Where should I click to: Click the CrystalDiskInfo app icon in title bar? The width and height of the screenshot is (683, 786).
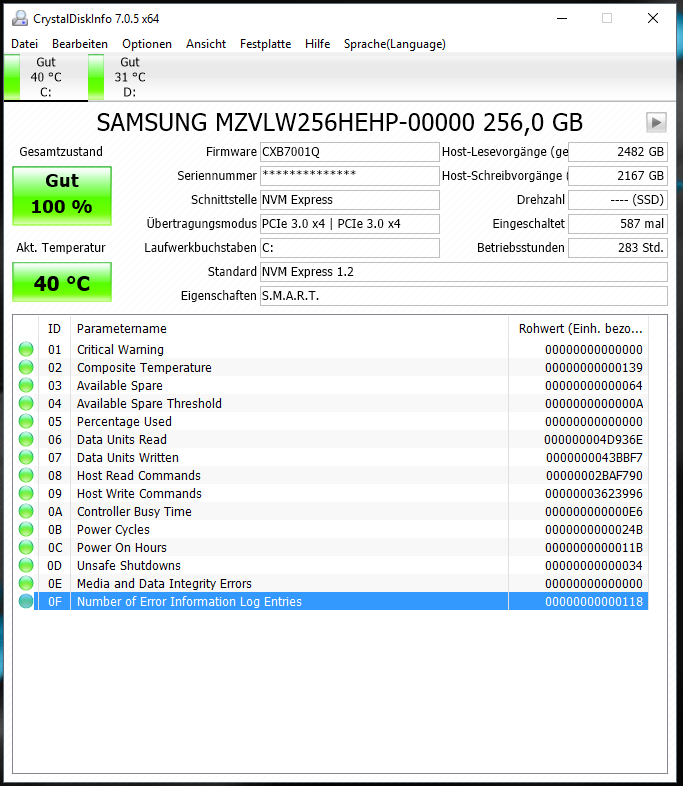click(x=20, y=19)
